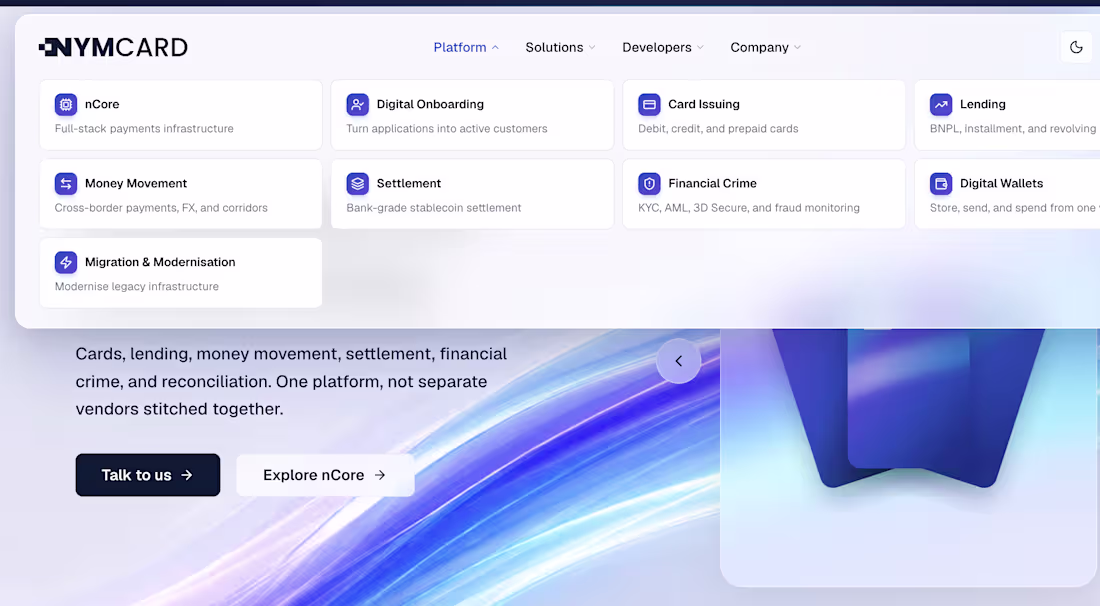Click 'Modernise legacy infrastructure' text
The height and width of the screenshot is (606, 1100).
137,286
